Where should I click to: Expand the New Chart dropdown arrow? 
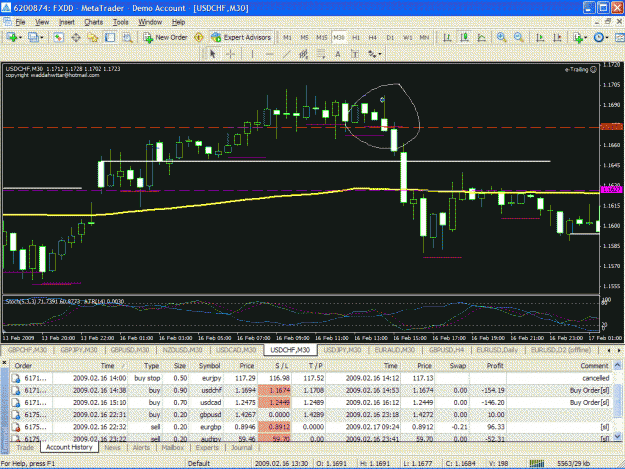click(x=20, y=38)
